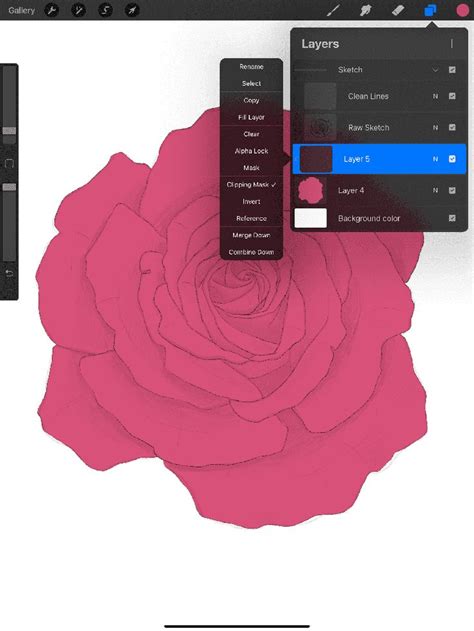Choose Combine Down in layer menu
474x631 pixels.
[251, 252]
